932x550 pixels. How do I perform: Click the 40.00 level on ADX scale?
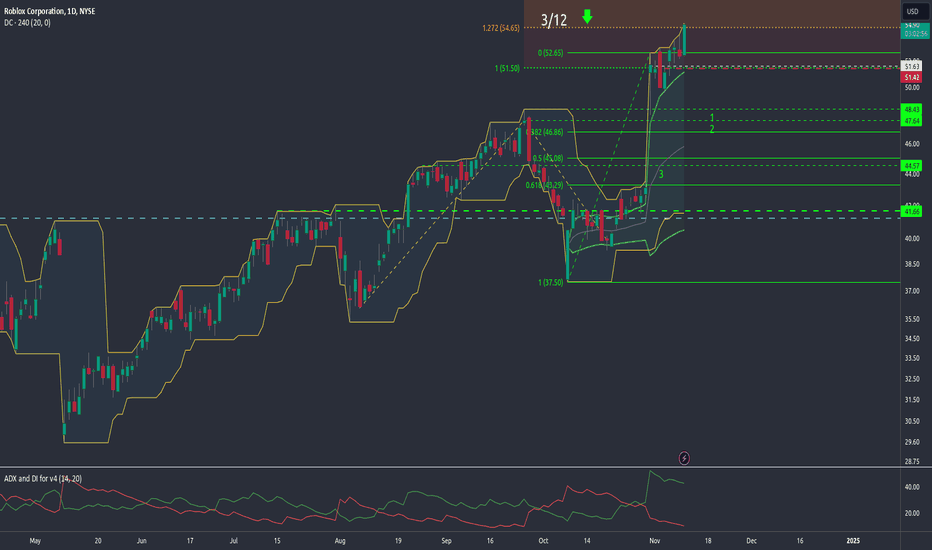point(912,486)
